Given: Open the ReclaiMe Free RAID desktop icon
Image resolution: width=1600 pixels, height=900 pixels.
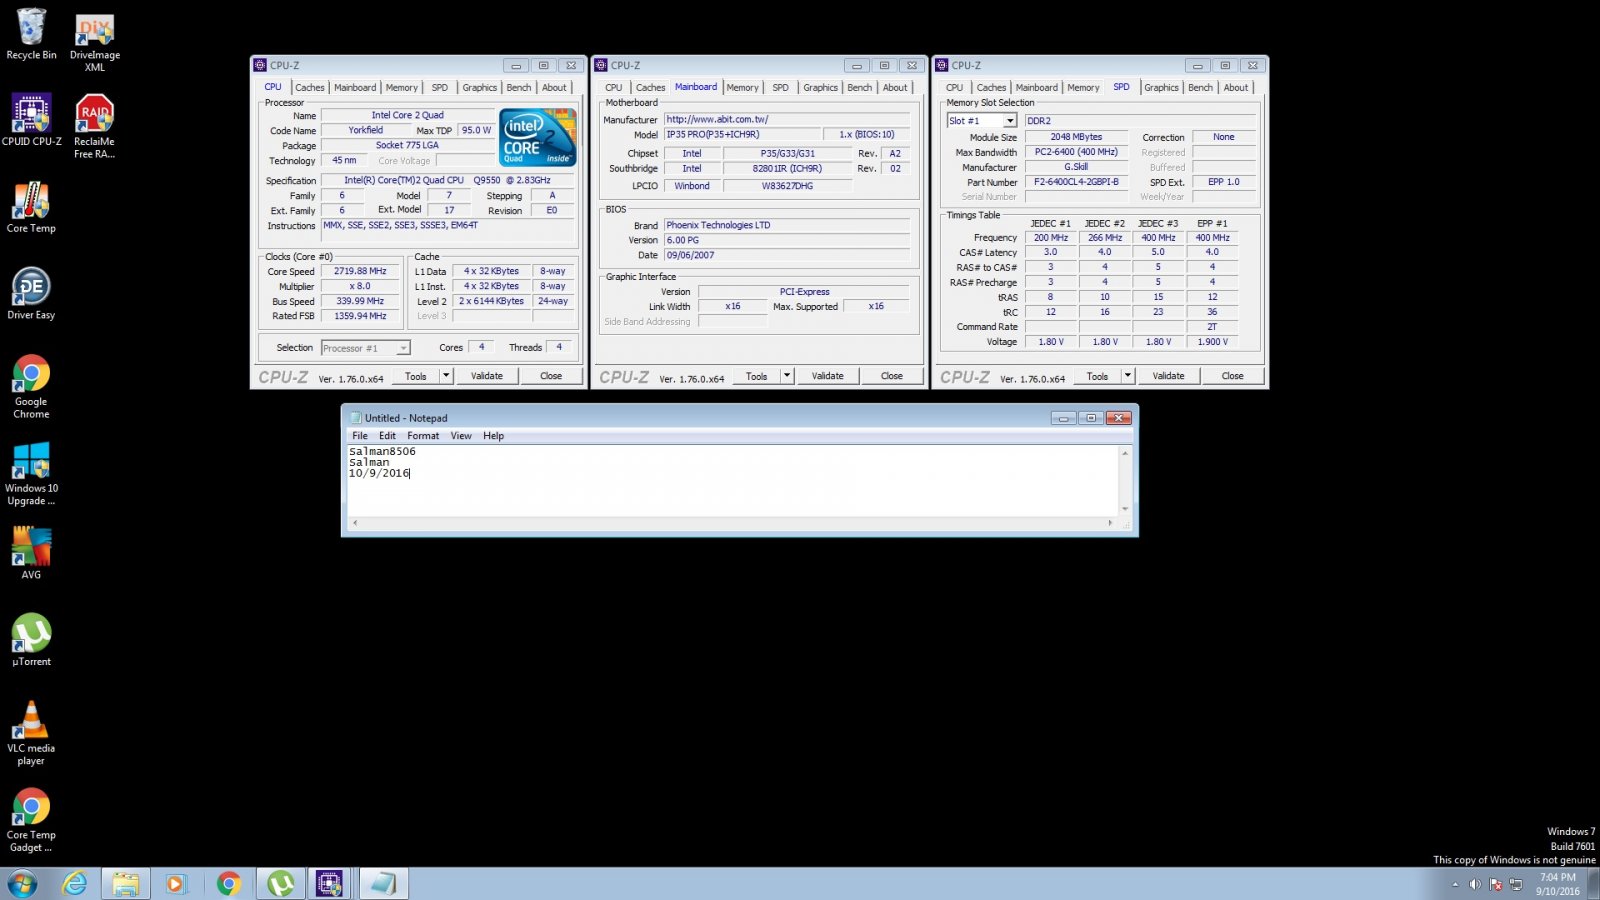Looking at the screenshot, I should pos(94,127).
